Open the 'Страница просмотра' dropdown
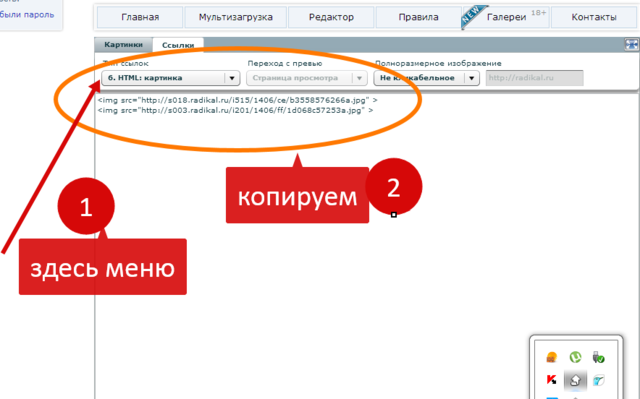 pyautogui.click(x=307, y=78)
